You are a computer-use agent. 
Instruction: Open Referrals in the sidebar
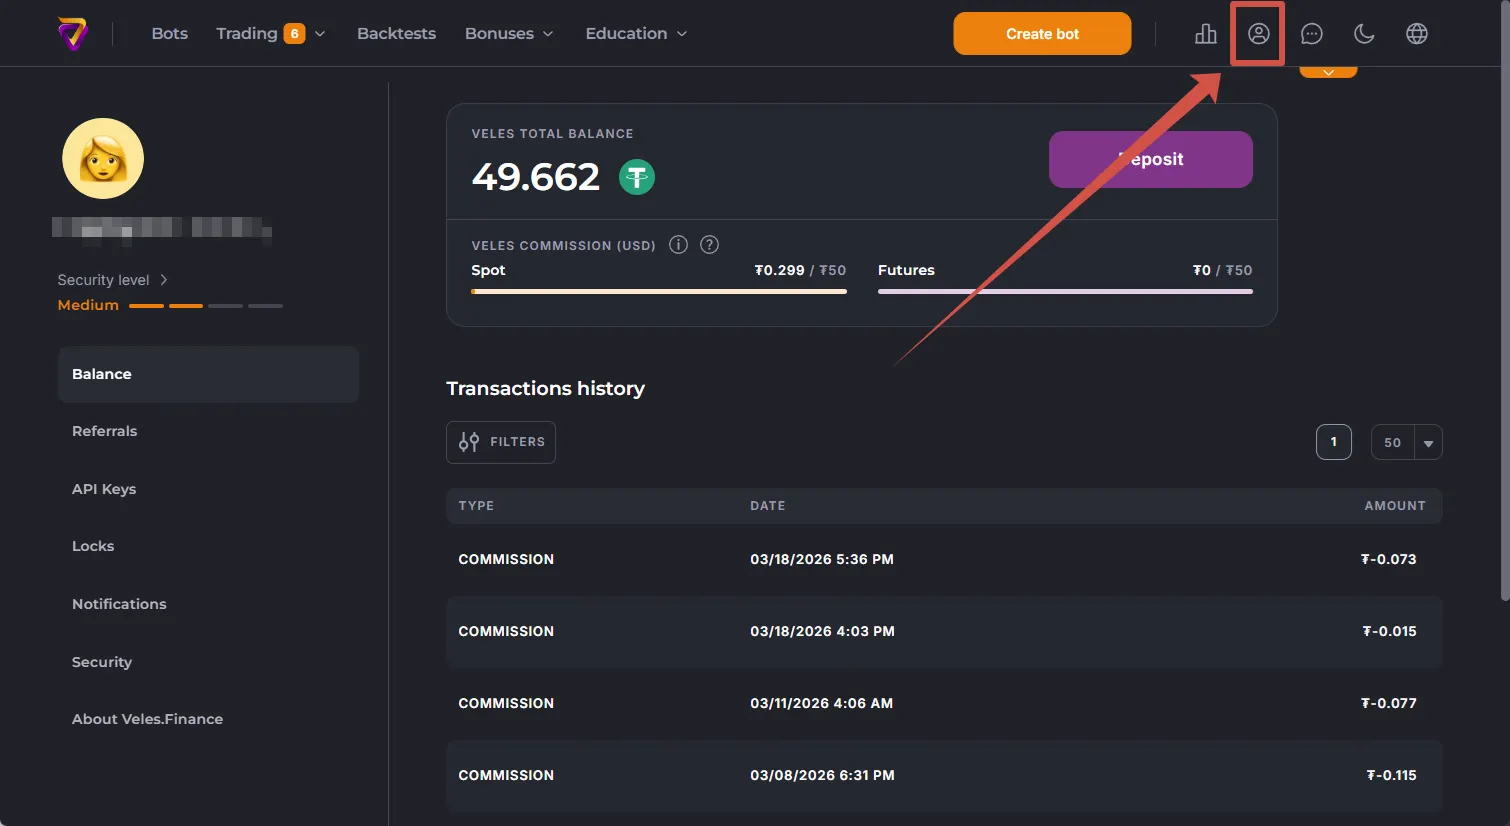tap(104, 431)
